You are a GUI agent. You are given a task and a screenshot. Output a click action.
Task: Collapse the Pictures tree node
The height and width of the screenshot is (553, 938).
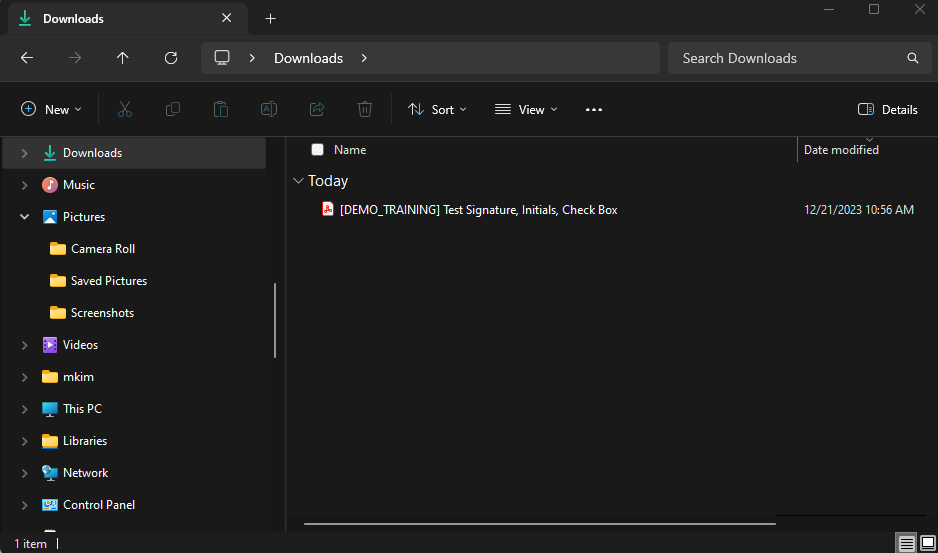(x=25, y=217)
